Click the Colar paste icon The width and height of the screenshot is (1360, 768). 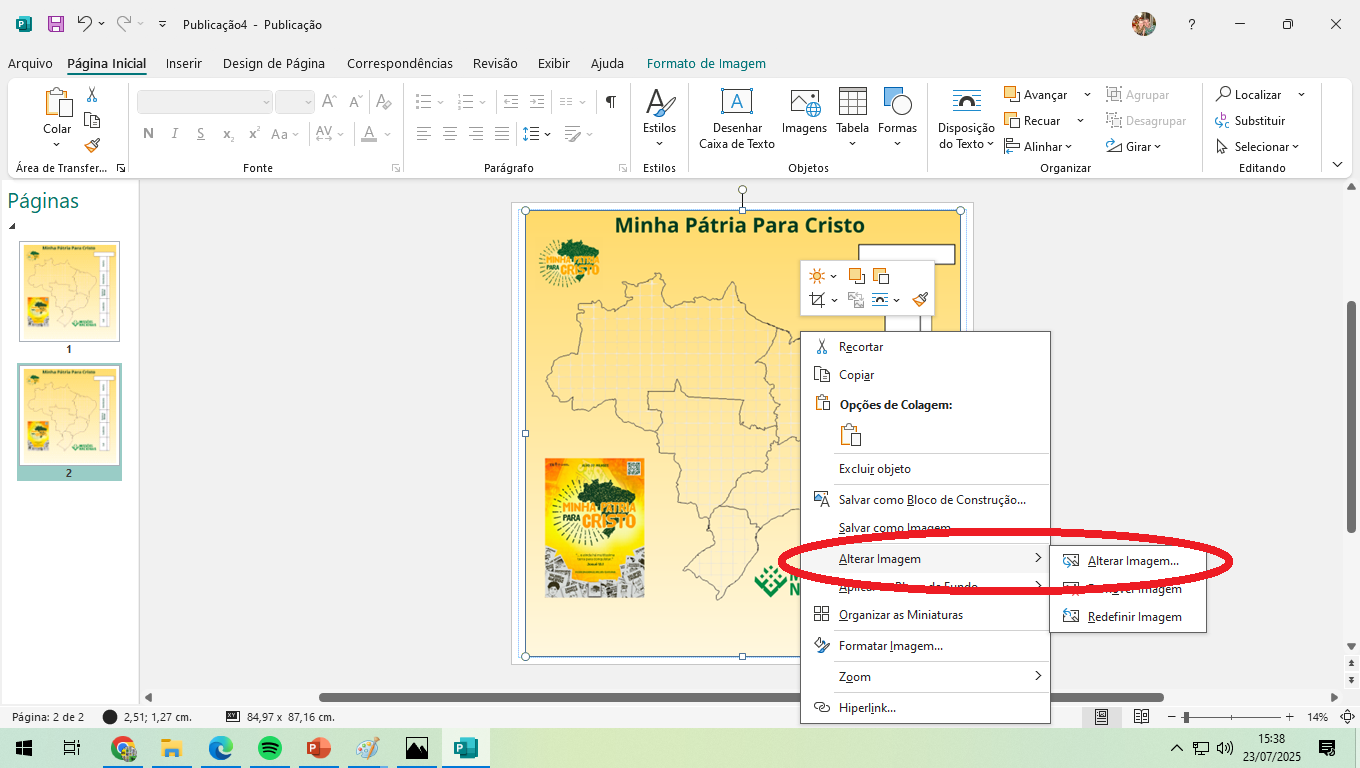[x=57, y=103]
